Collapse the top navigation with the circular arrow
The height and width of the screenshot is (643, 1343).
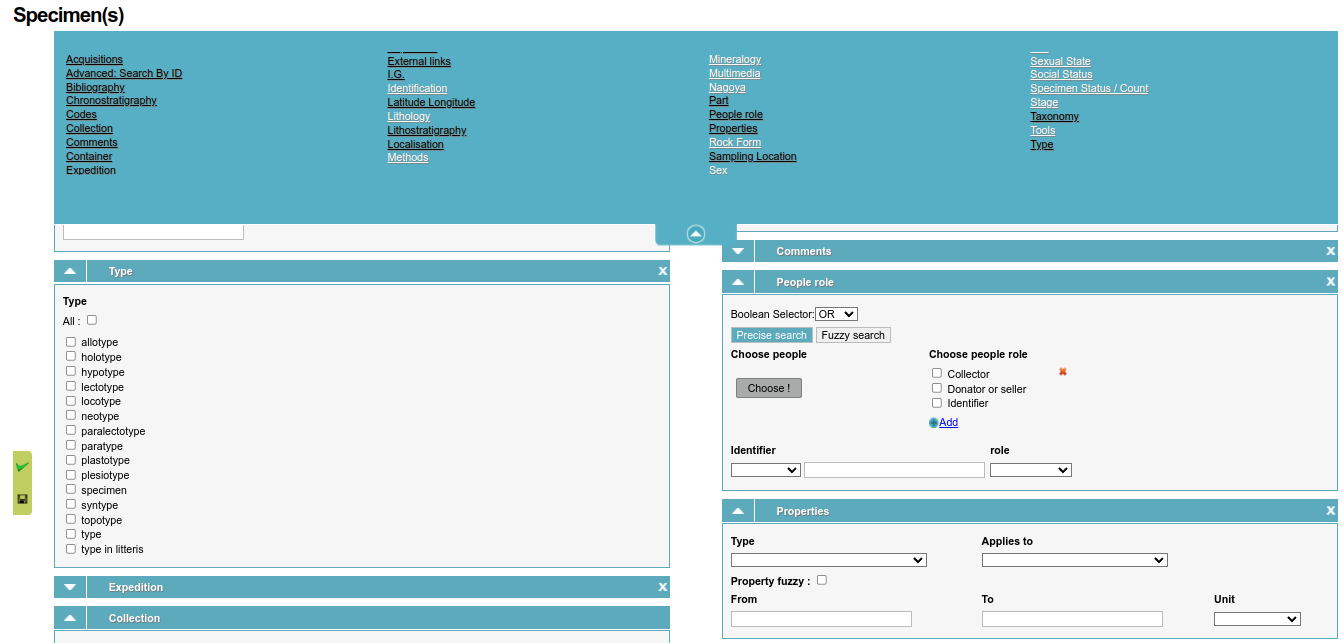[x=695, y=233]
